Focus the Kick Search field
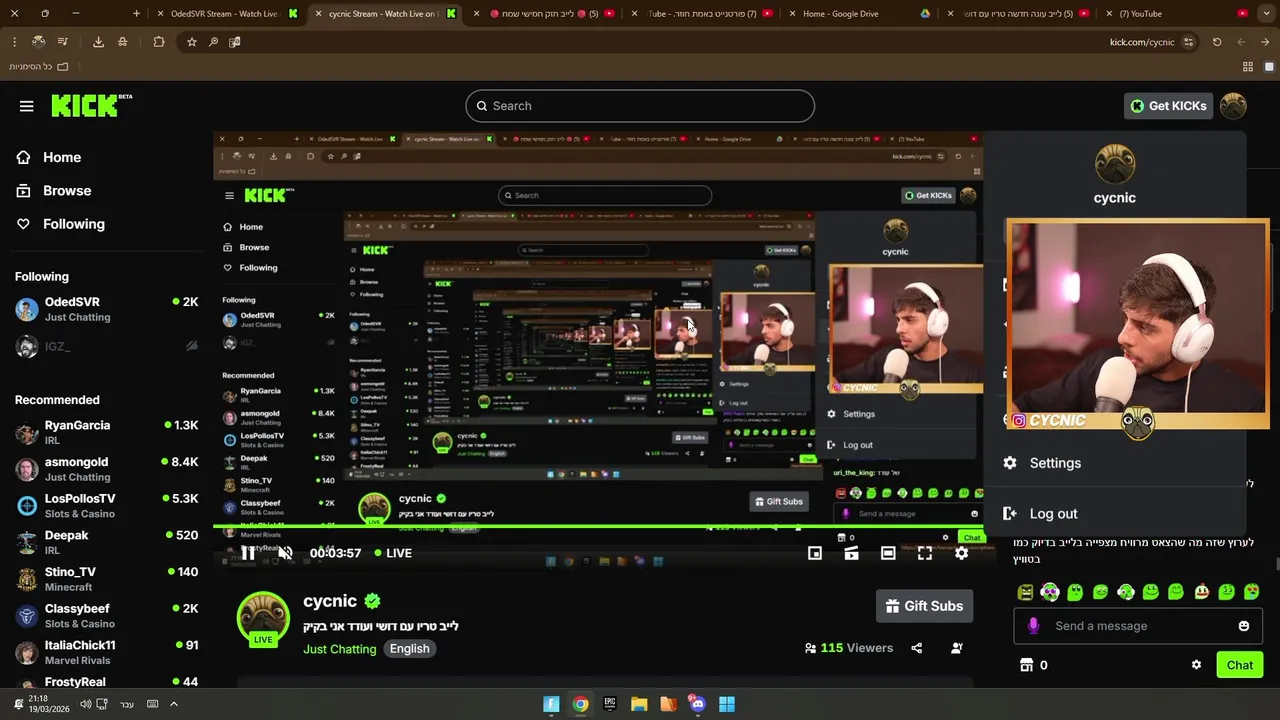The width and height of the screenshot is (1280, 720). [x=640, y=106]
